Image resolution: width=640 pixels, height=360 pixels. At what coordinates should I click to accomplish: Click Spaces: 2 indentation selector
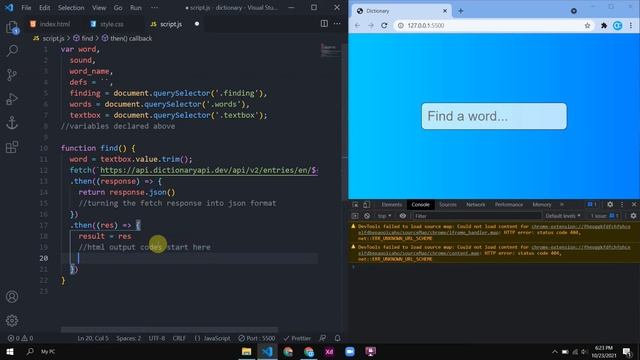click(129, 338)
